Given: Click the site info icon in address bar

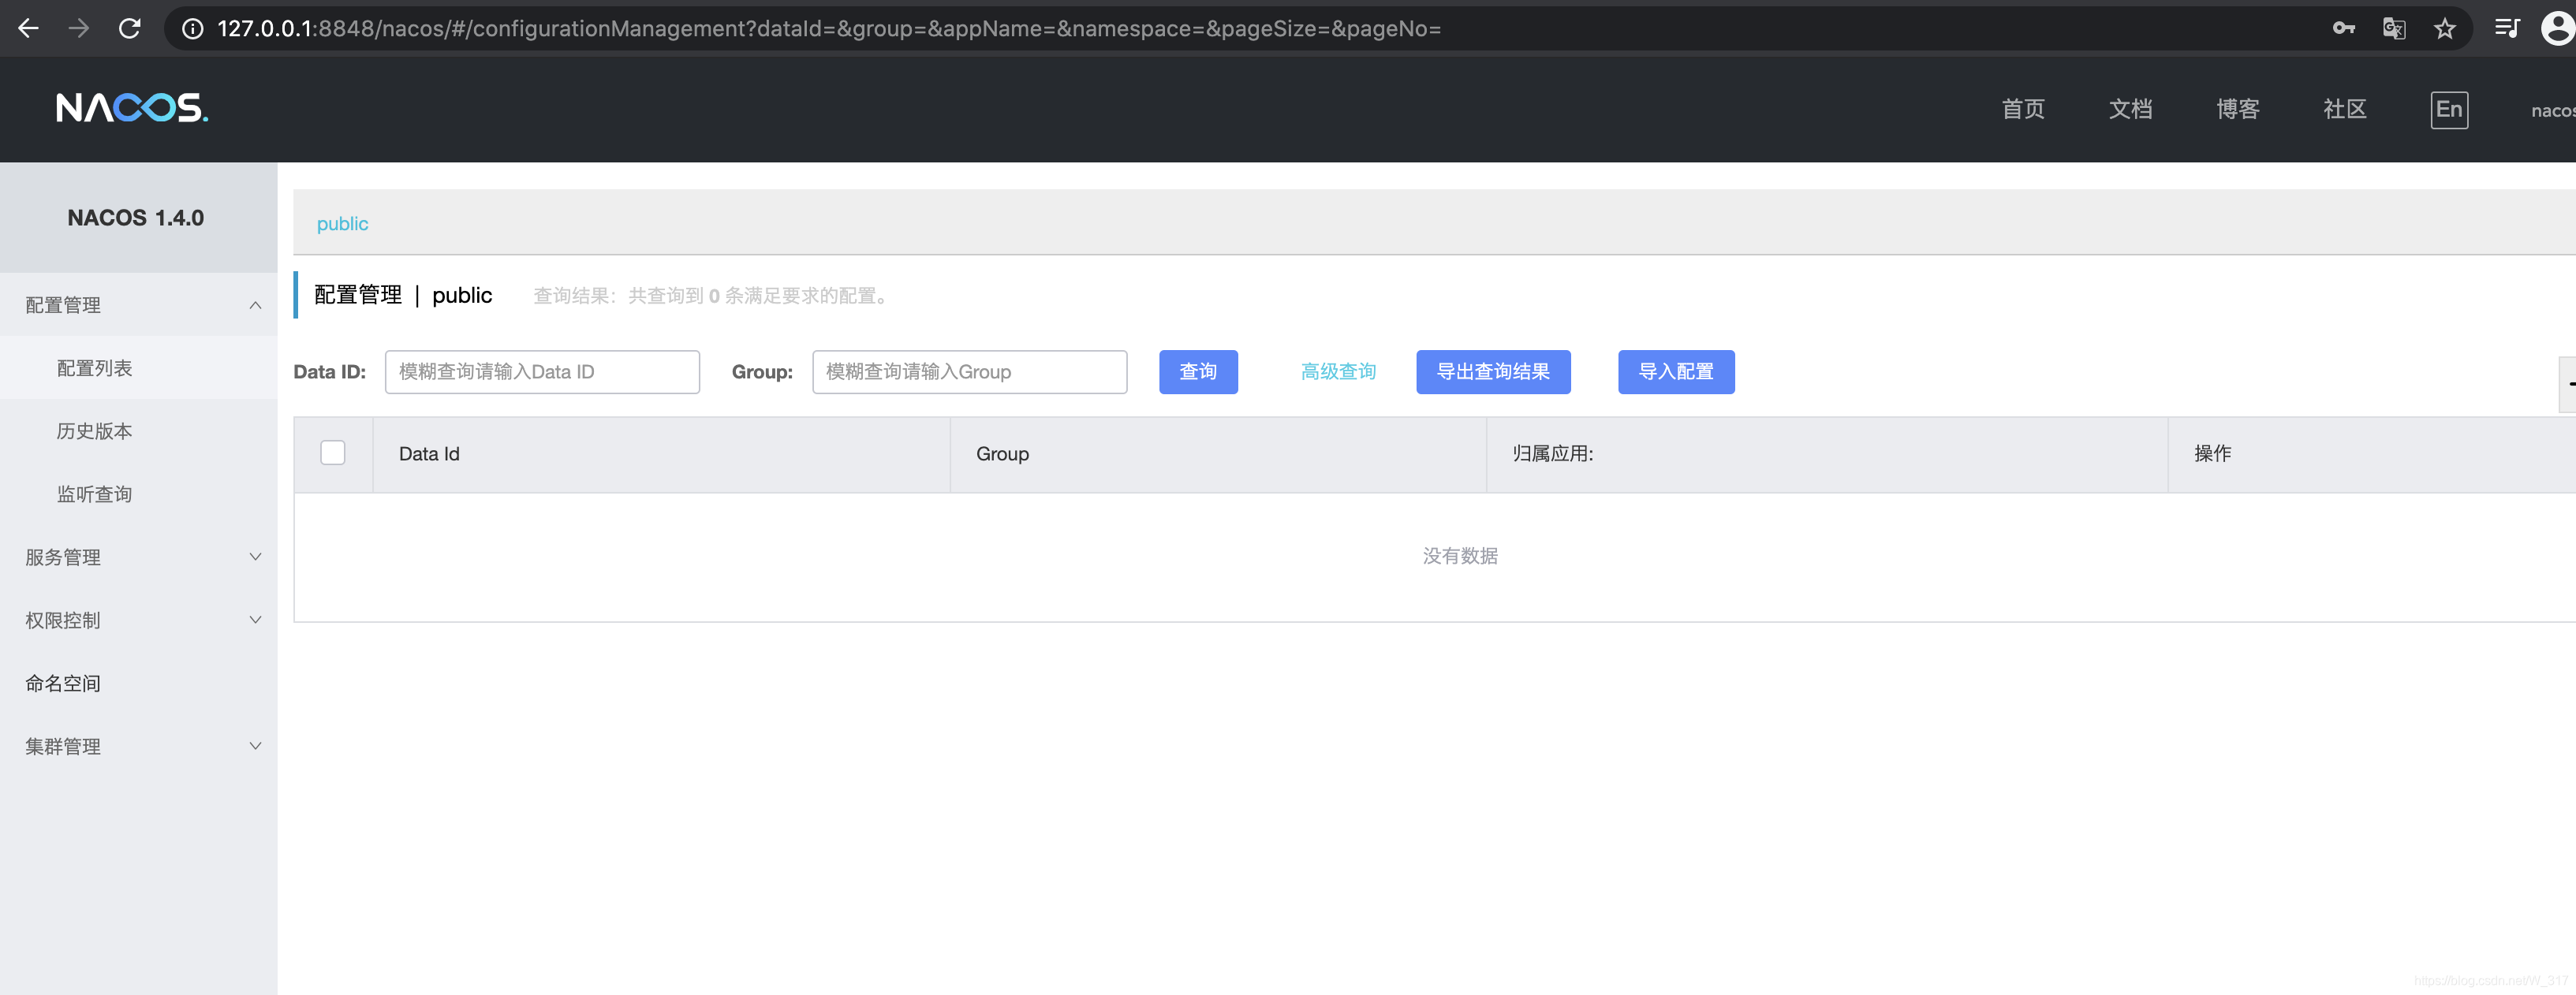Looking at the screenshot, I should [192, 29].
